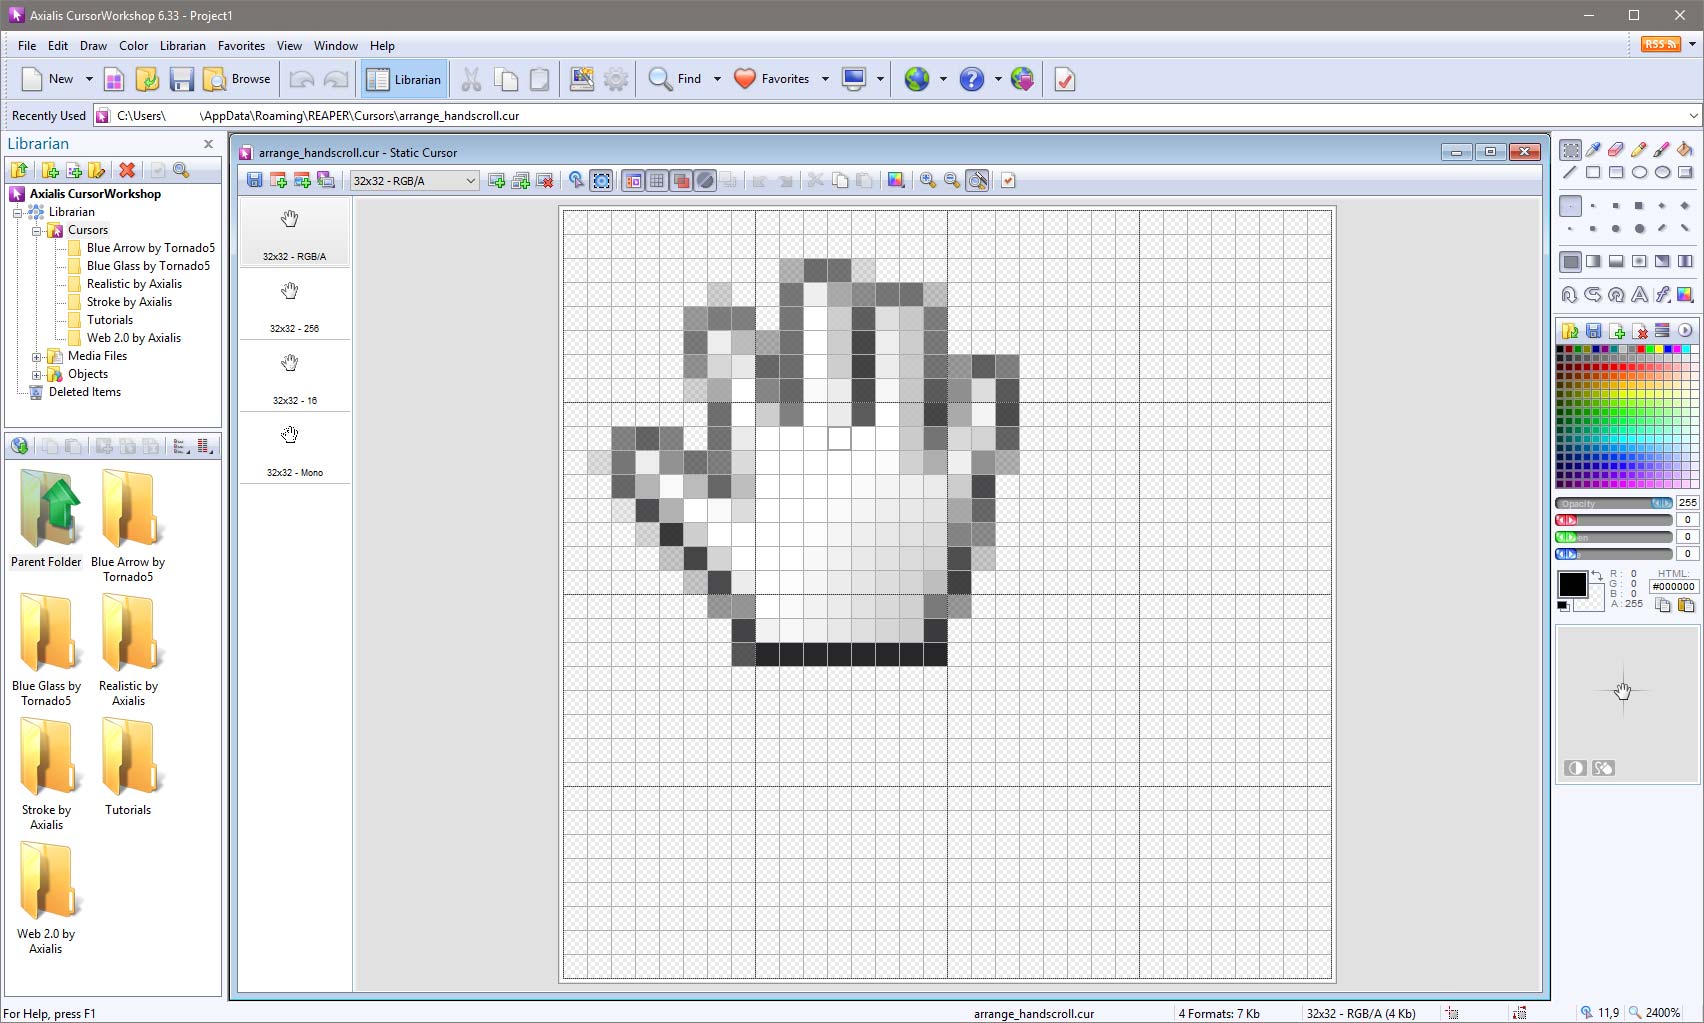Select the Paint Bucket fill tool
This screenshot has height=1023, width=1704.
coord(1685,150)
